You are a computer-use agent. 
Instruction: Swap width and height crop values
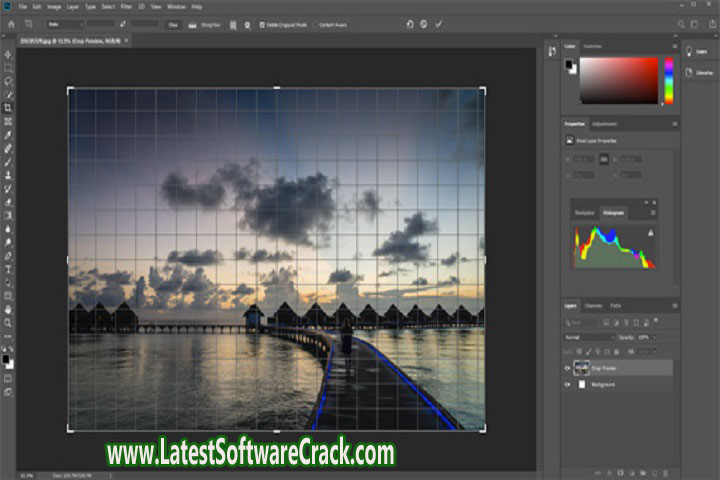[x=123, y=24]
